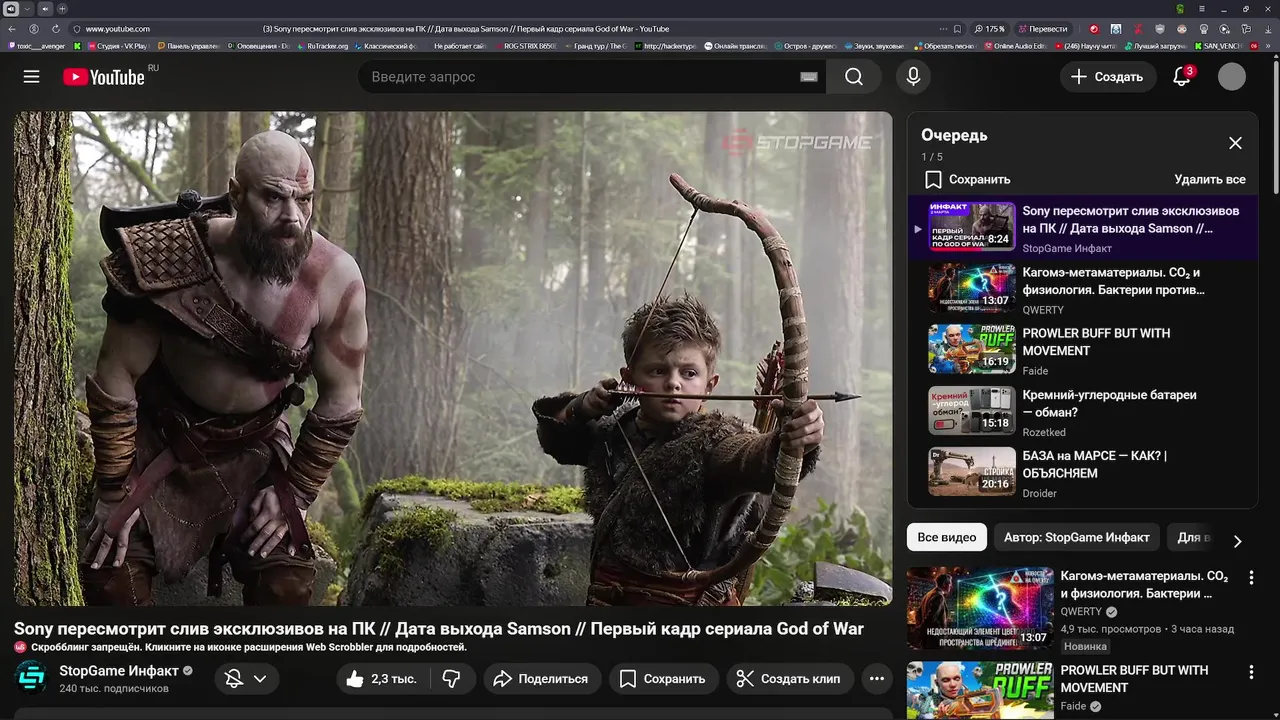Select the 'Все видео' filter chip
The image size is (1280, 720).
[x=946, y=537]
